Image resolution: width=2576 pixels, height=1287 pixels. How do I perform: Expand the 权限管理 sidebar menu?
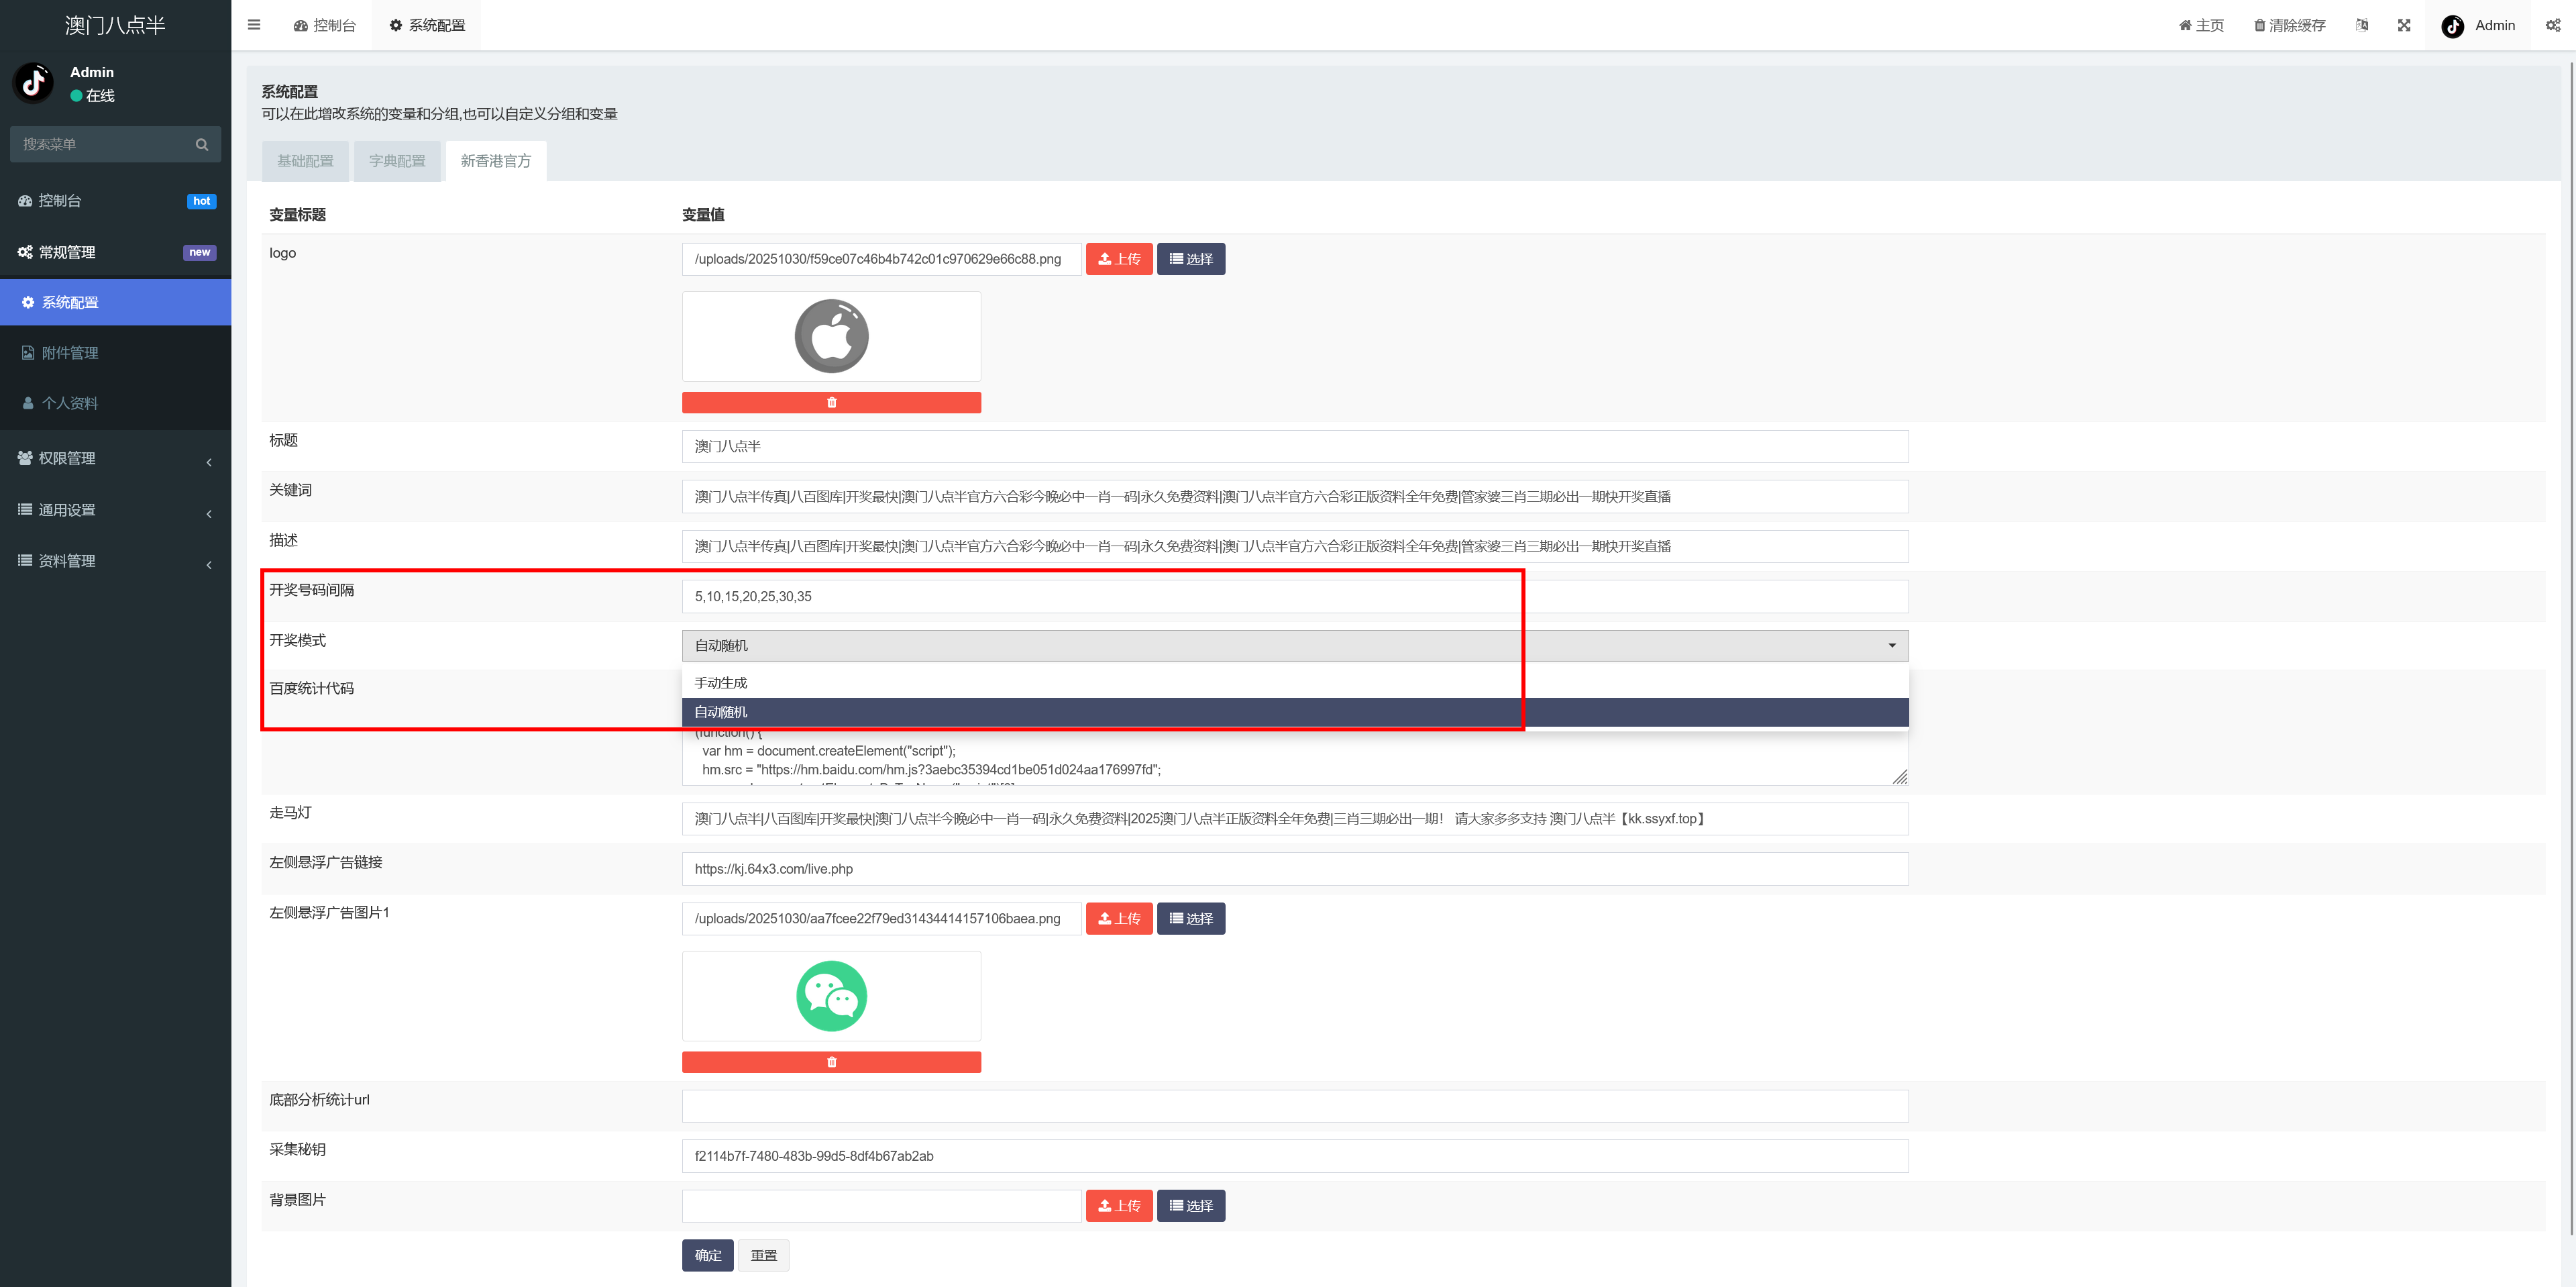point(115,458)
